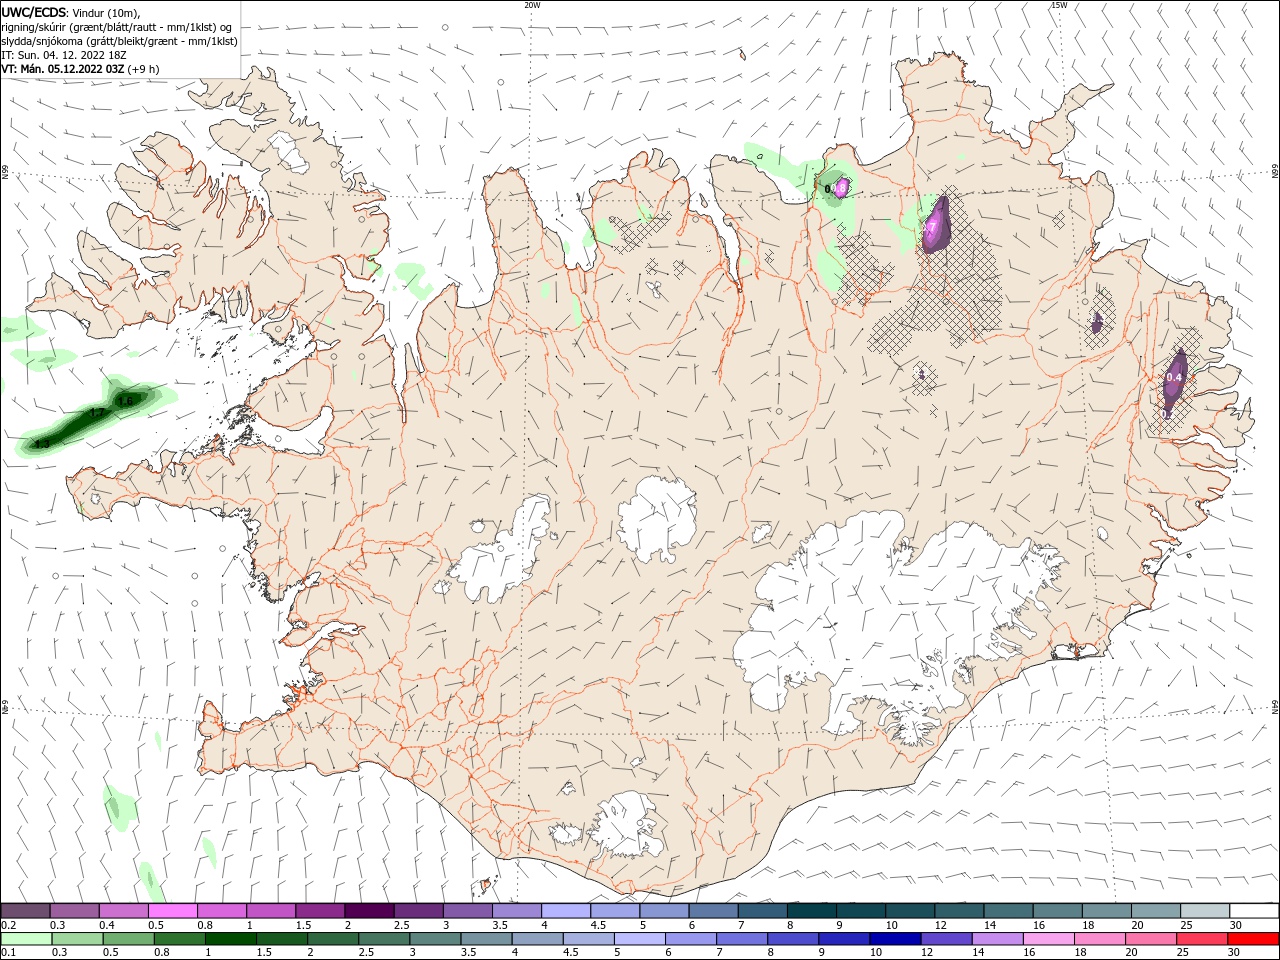Click the '(+9 h)' forecast offset text

pos(144,69)
